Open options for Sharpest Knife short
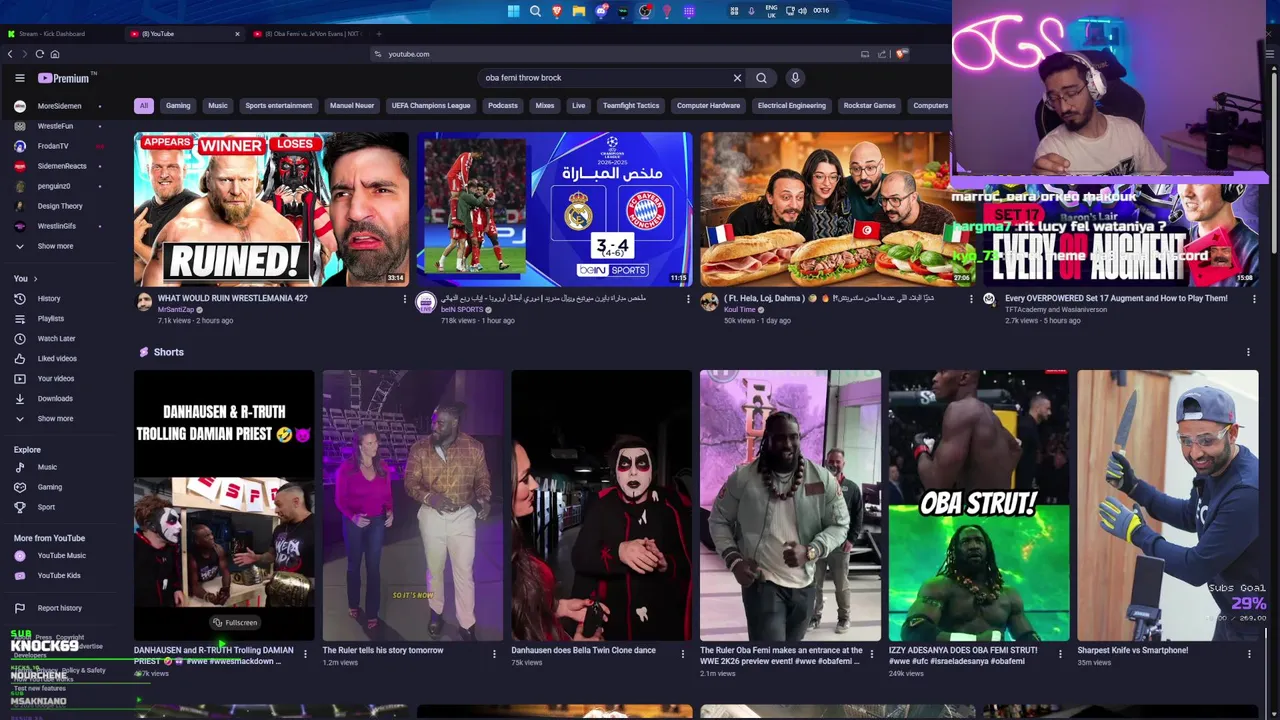This screenshot has width=1280, height=720. point(1249,654)
